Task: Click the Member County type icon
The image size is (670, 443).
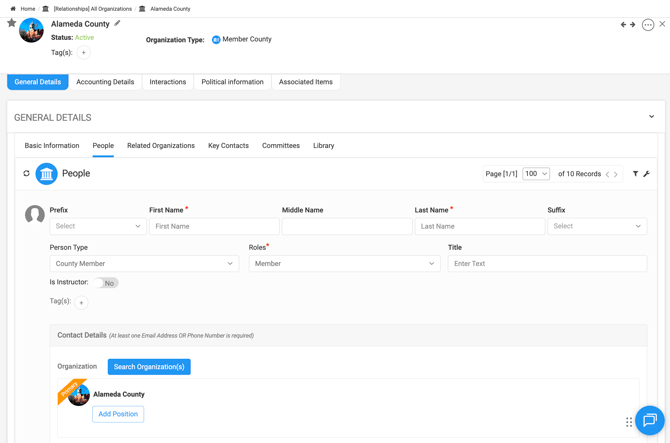Action: click(216, 40)
